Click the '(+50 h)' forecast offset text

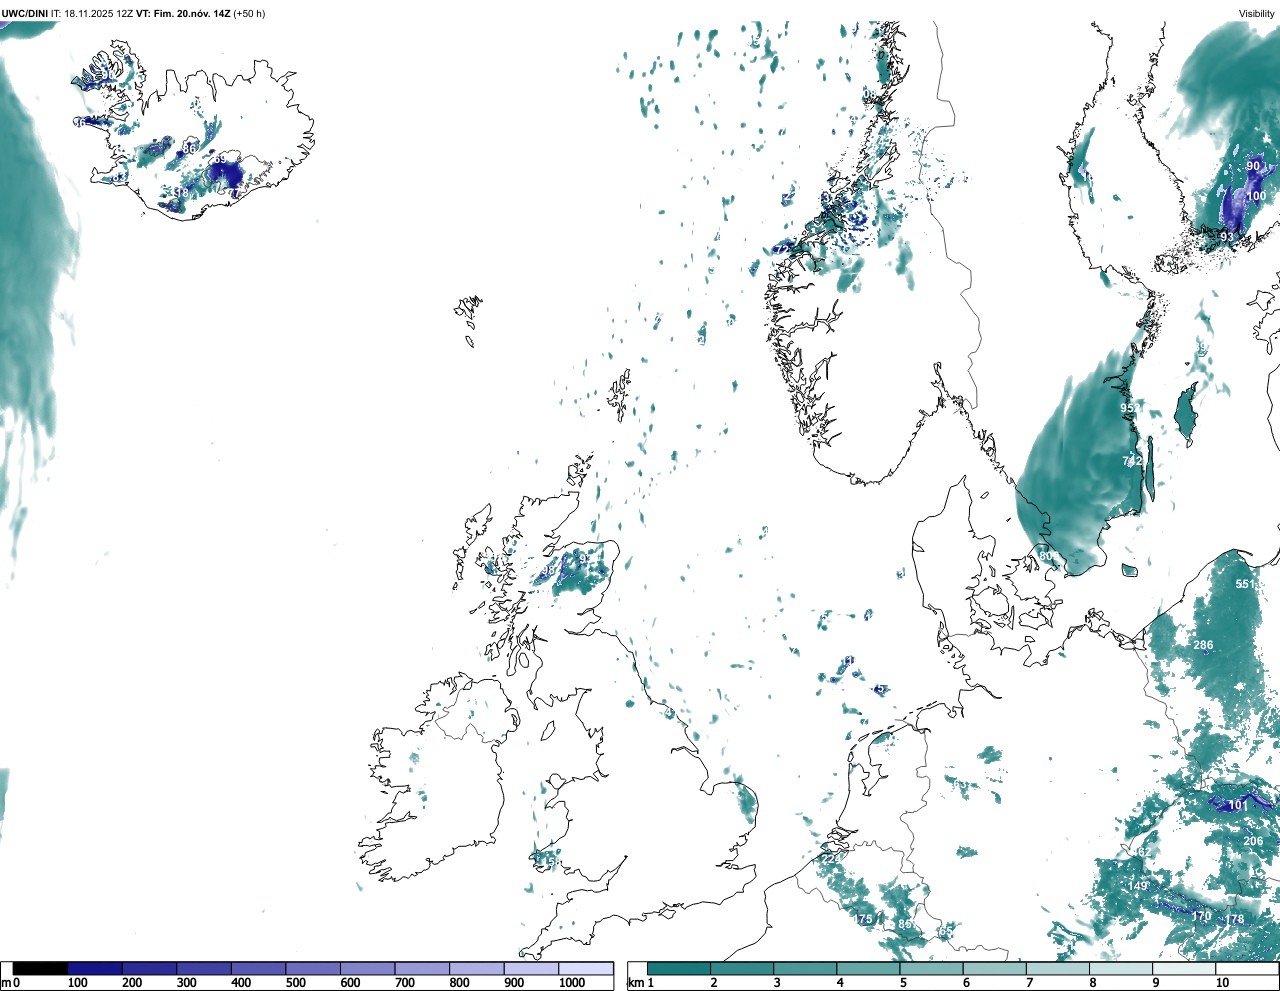coord(249,13)
